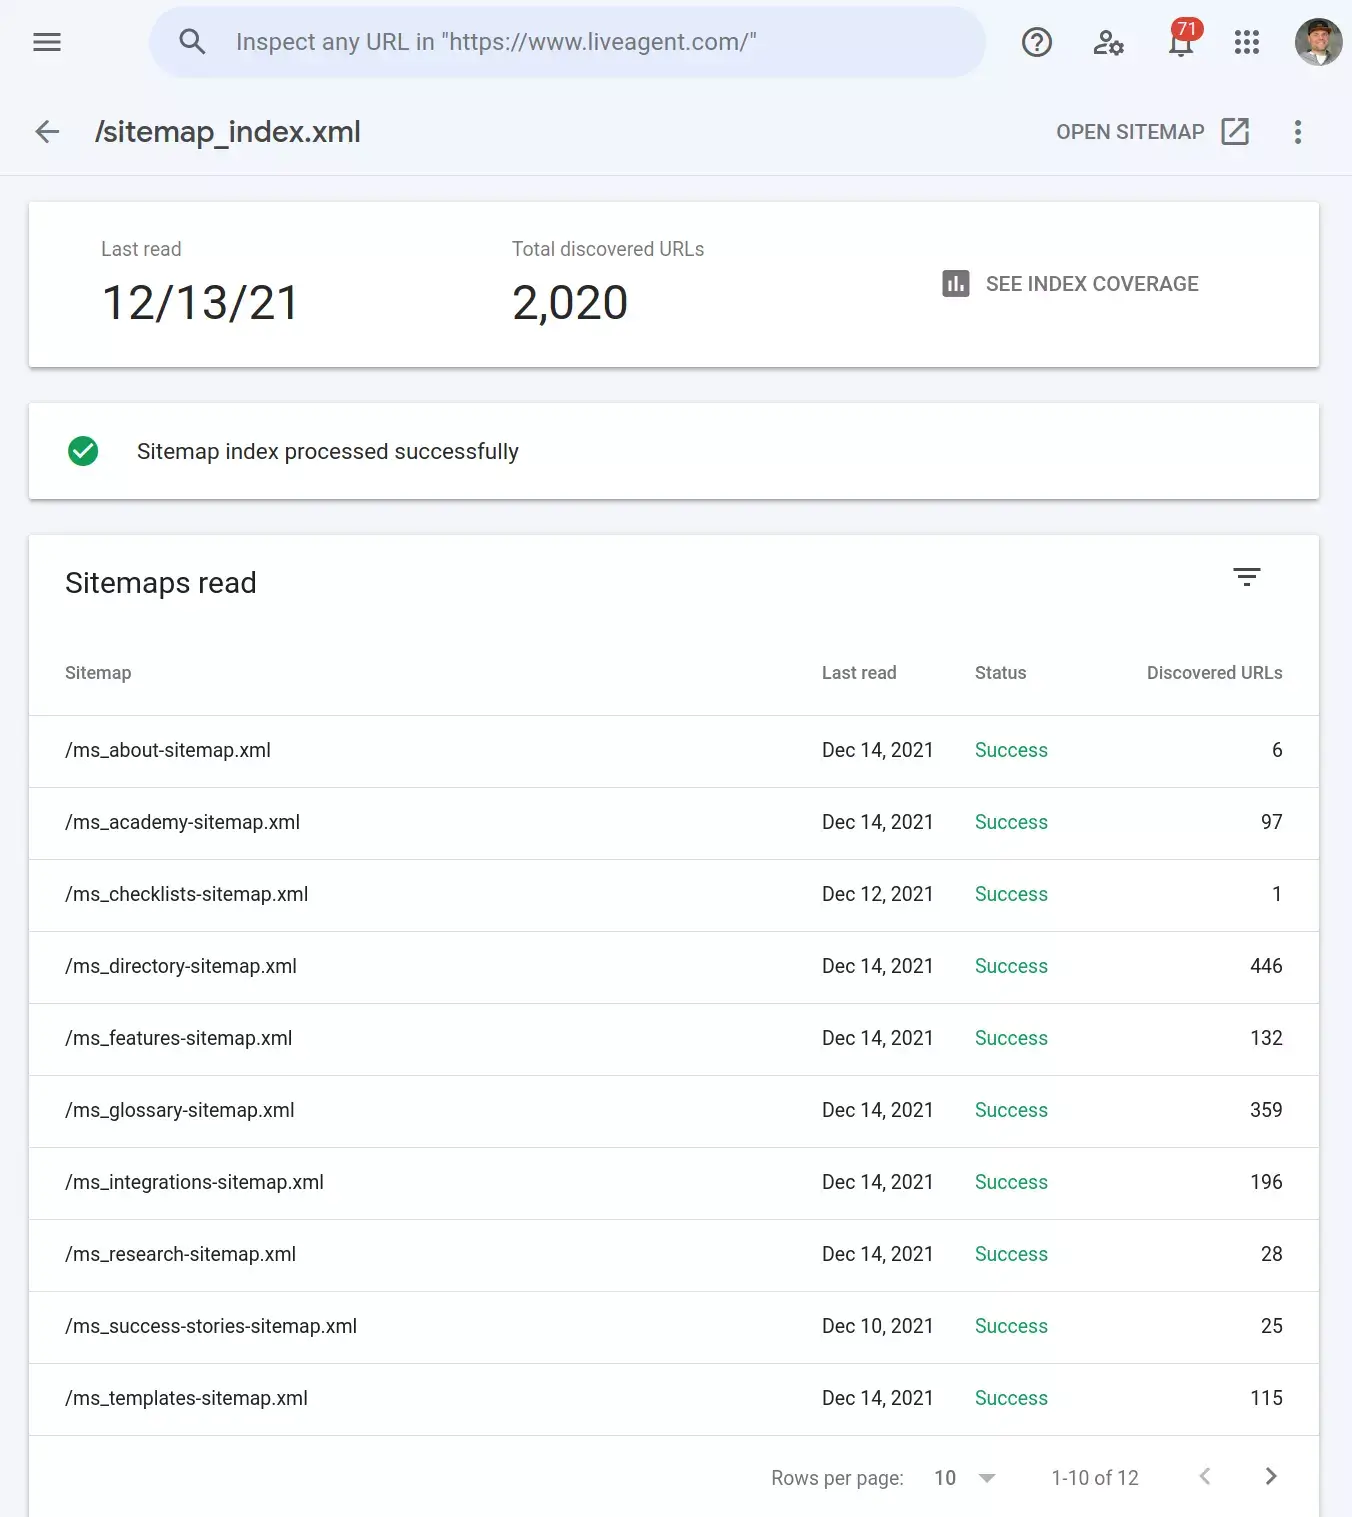The height and width of the screenshot is (1517, 1352).
Task: Click the Success status for ms_about-sitemap.xml
Action: click(1010, 750)
